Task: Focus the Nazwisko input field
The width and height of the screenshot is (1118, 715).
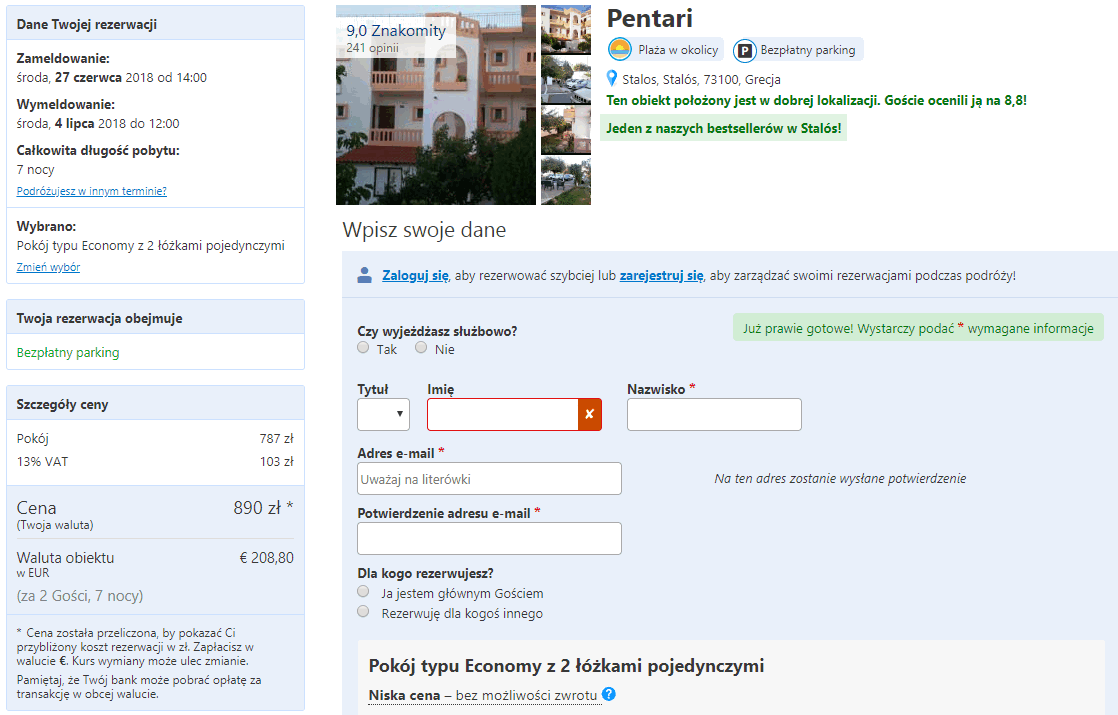Action: (x=714, y=414)
